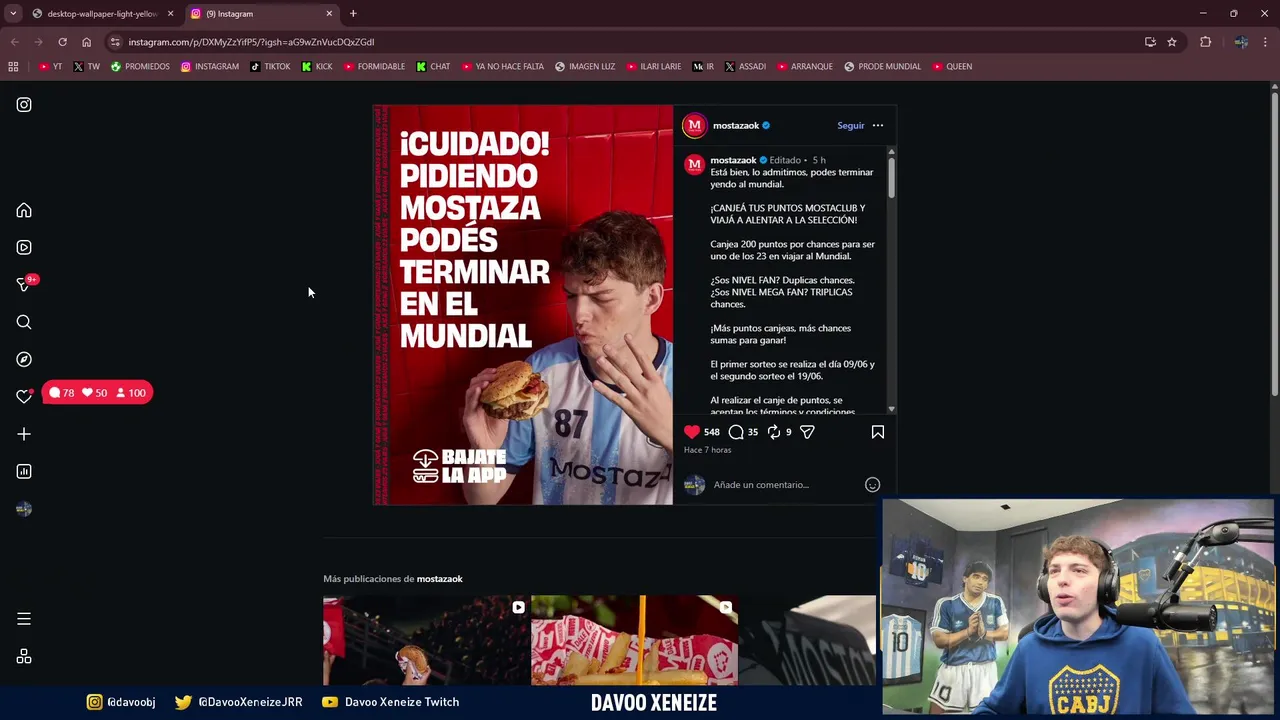Open ILARI LARIE bookmark
This screenshot has width=1280, height=720.
pyautogui.click(x=654, y=67)
